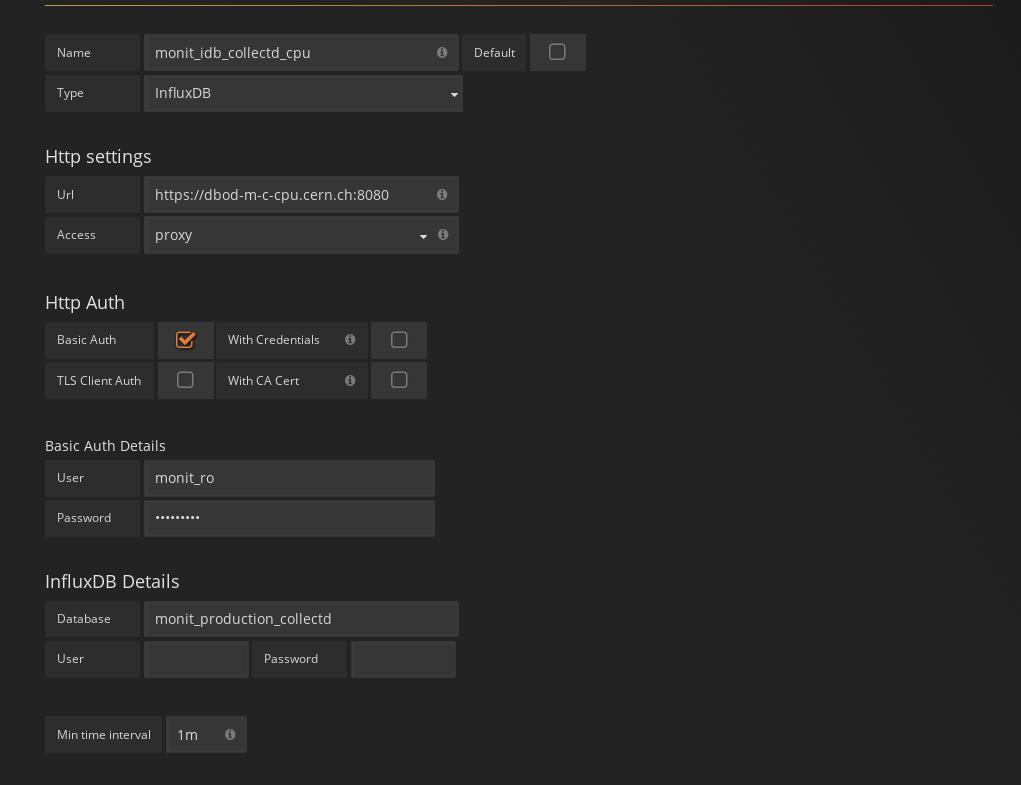Click the Name field with monit_idb_collectd_cpu
The image size is (1021, 785).
click(x=290, y=53)
